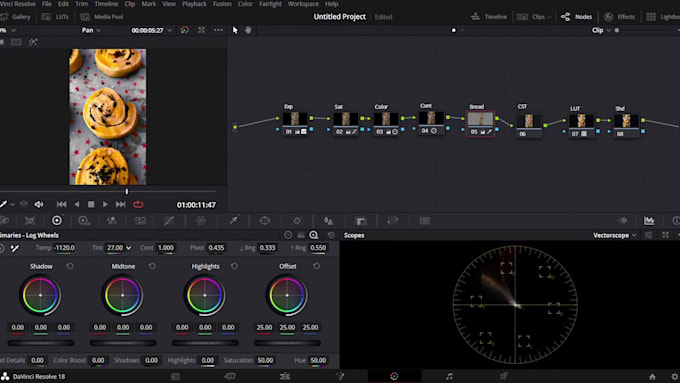Open the viewer three-dots options menu

tap(218, 30)
